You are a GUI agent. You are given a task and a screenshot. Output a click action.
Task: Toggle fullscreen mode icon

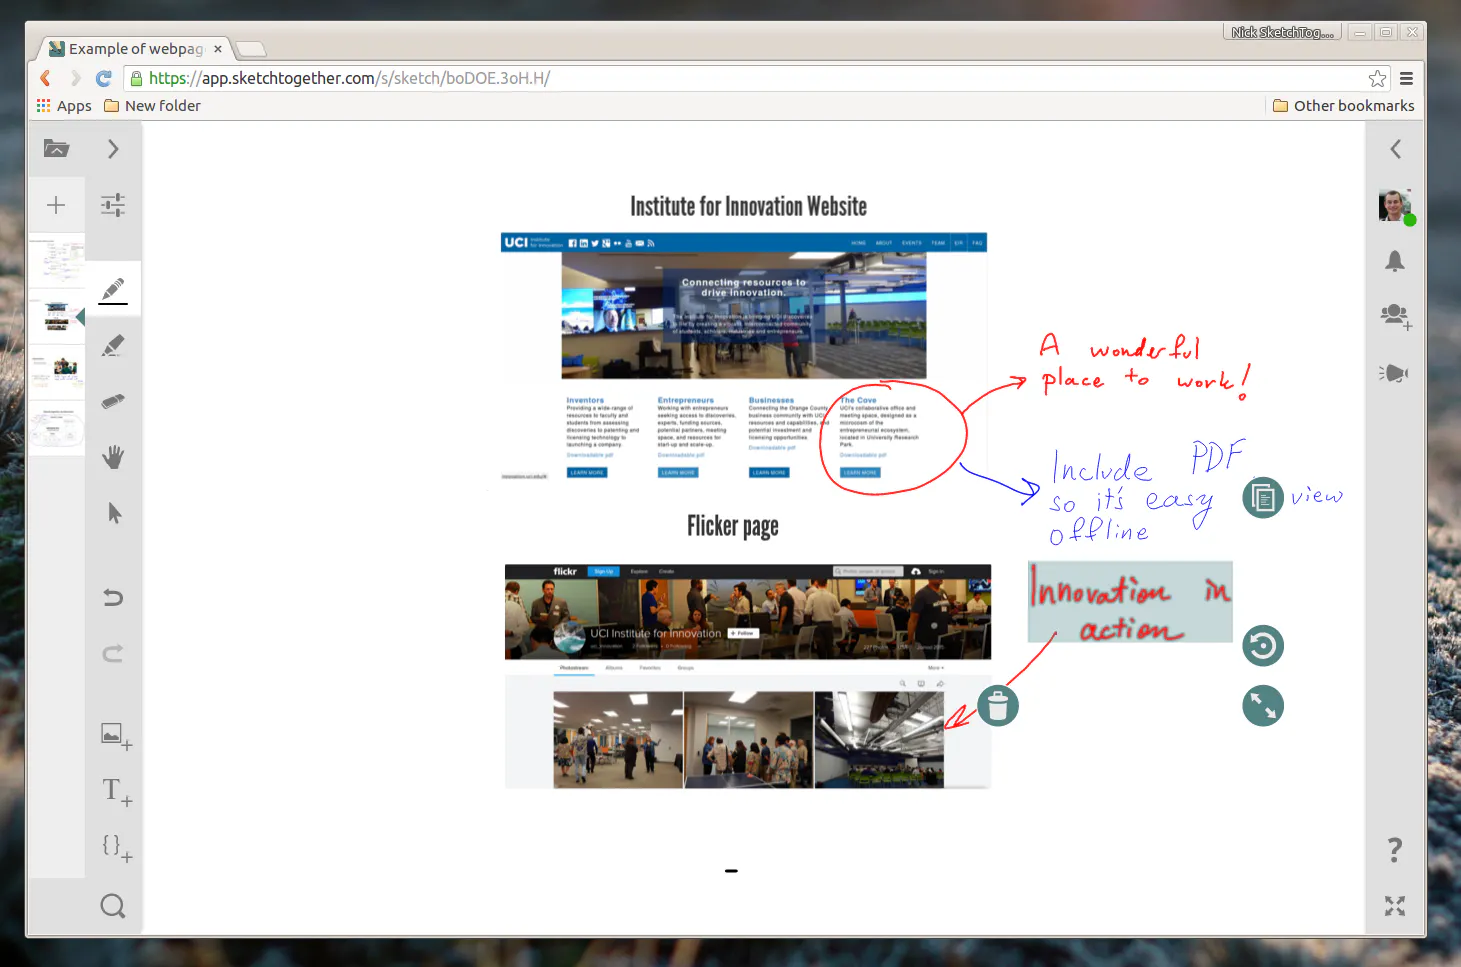coord(1395,906)
